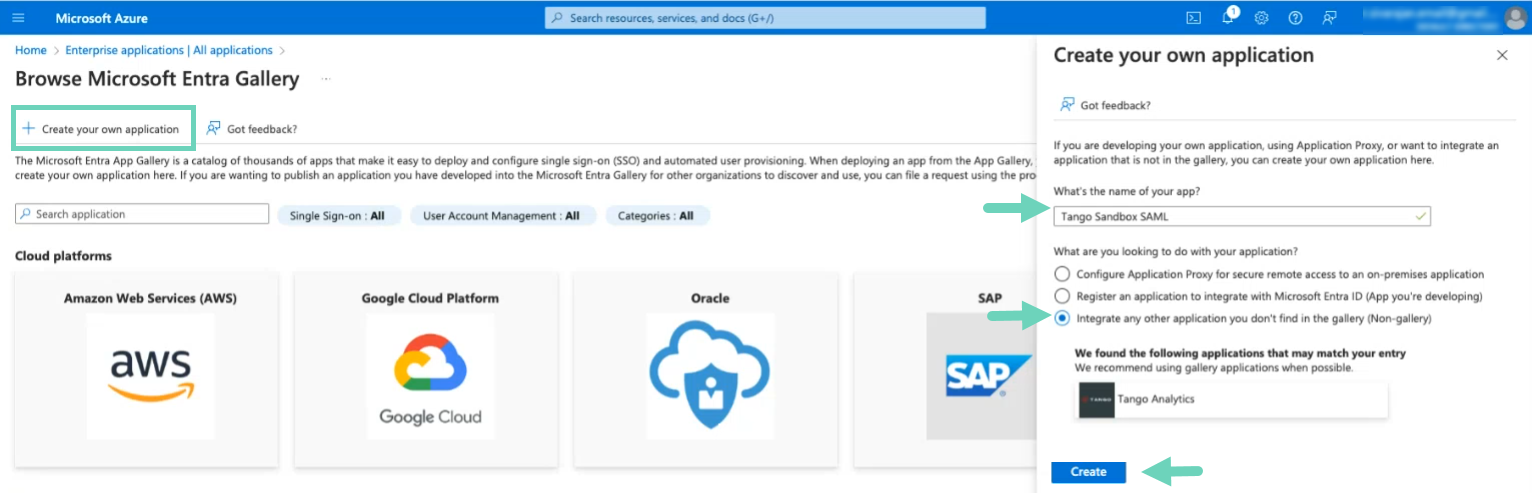The width and height of the screenshot is (1532, 493).
Task: Select Integrate any other application (Non-gallery)
Action: pos(1062,318)
